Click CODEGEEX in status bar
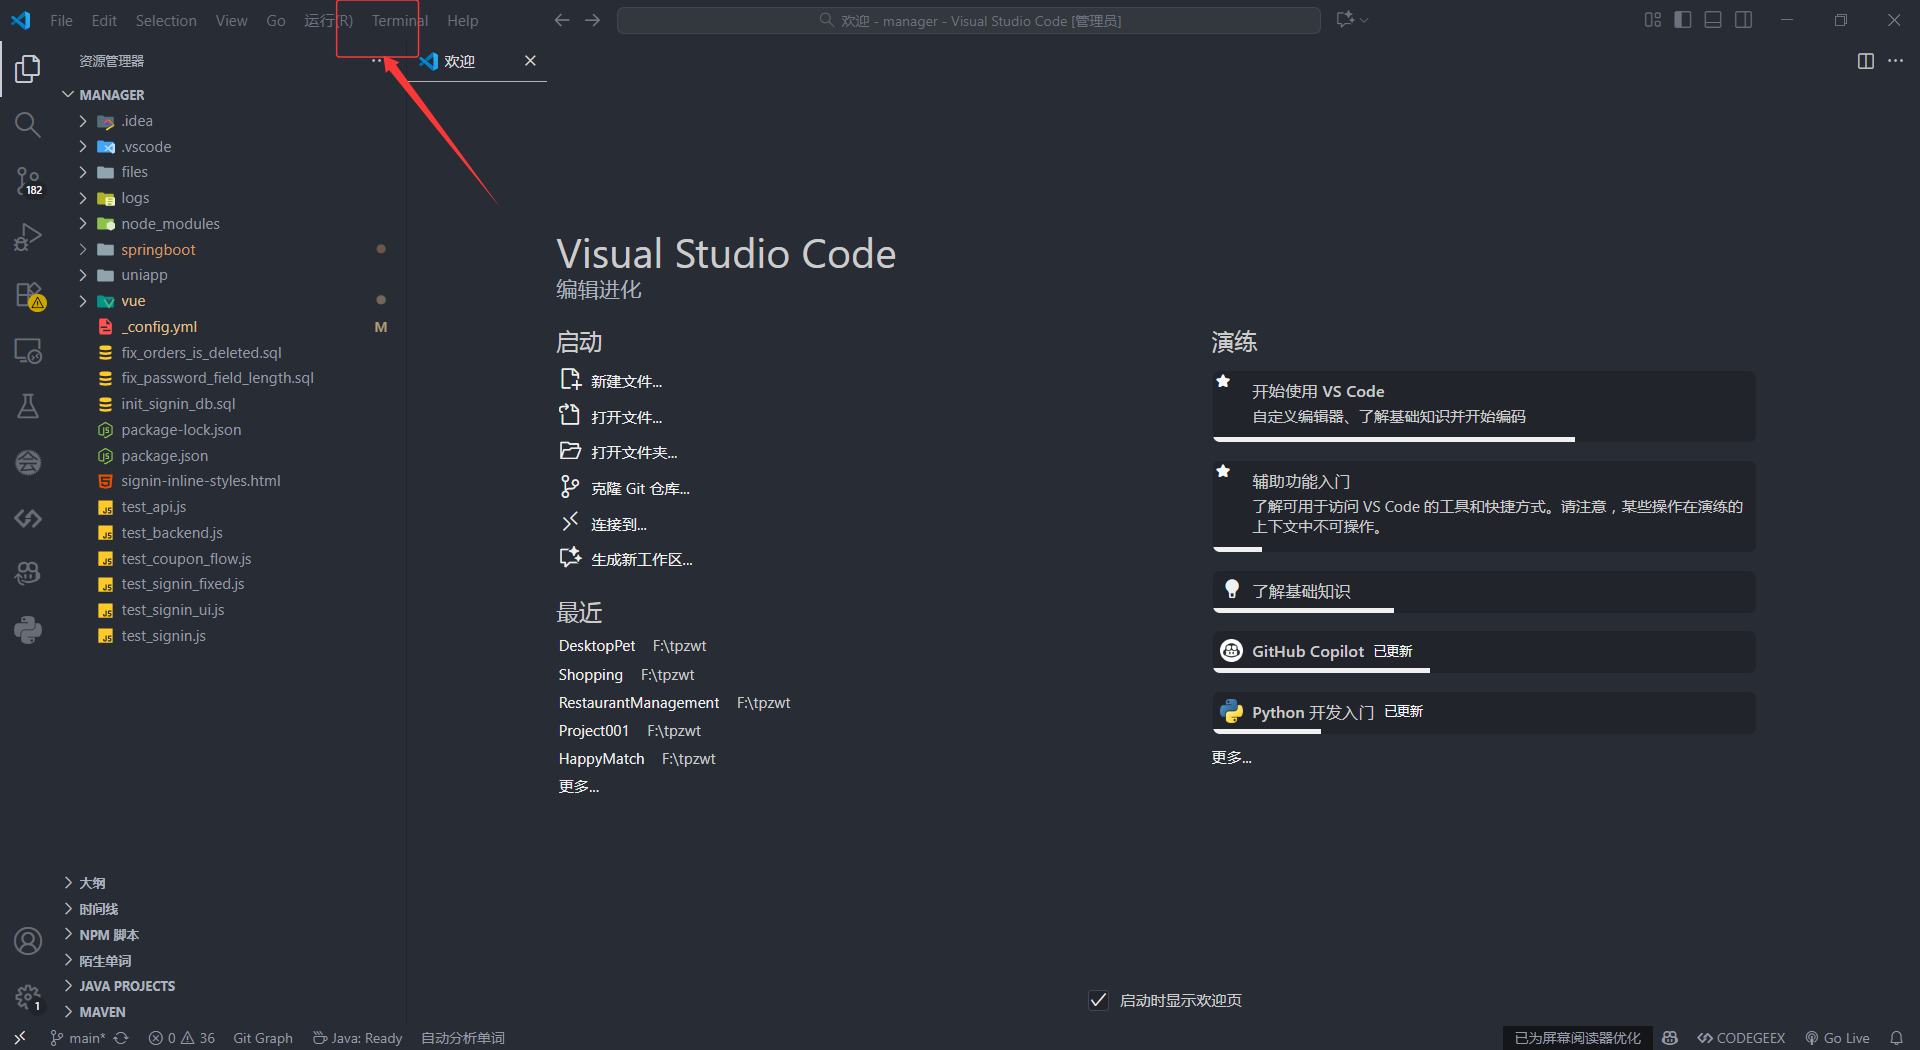Viewport: 1920px width, 1050px height. click(x=1741, y=1038)
